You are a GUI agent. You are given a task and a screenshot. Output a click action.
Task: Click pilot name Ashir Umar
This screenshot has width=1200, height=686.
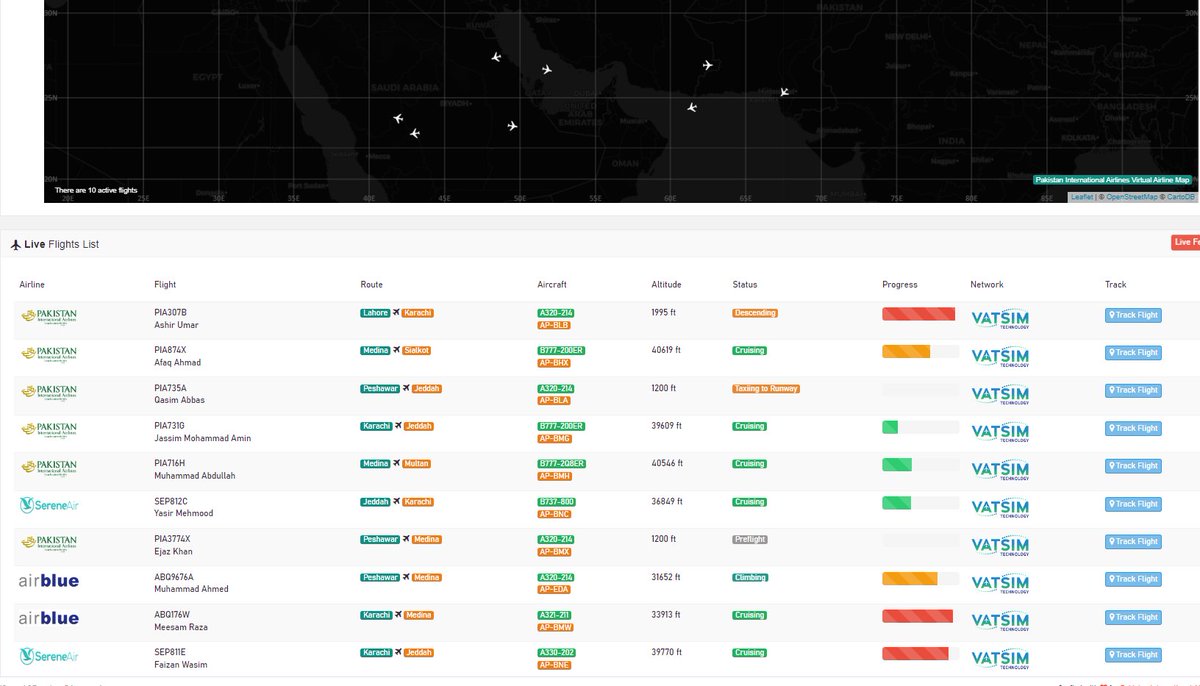click(x=176, y=325)
